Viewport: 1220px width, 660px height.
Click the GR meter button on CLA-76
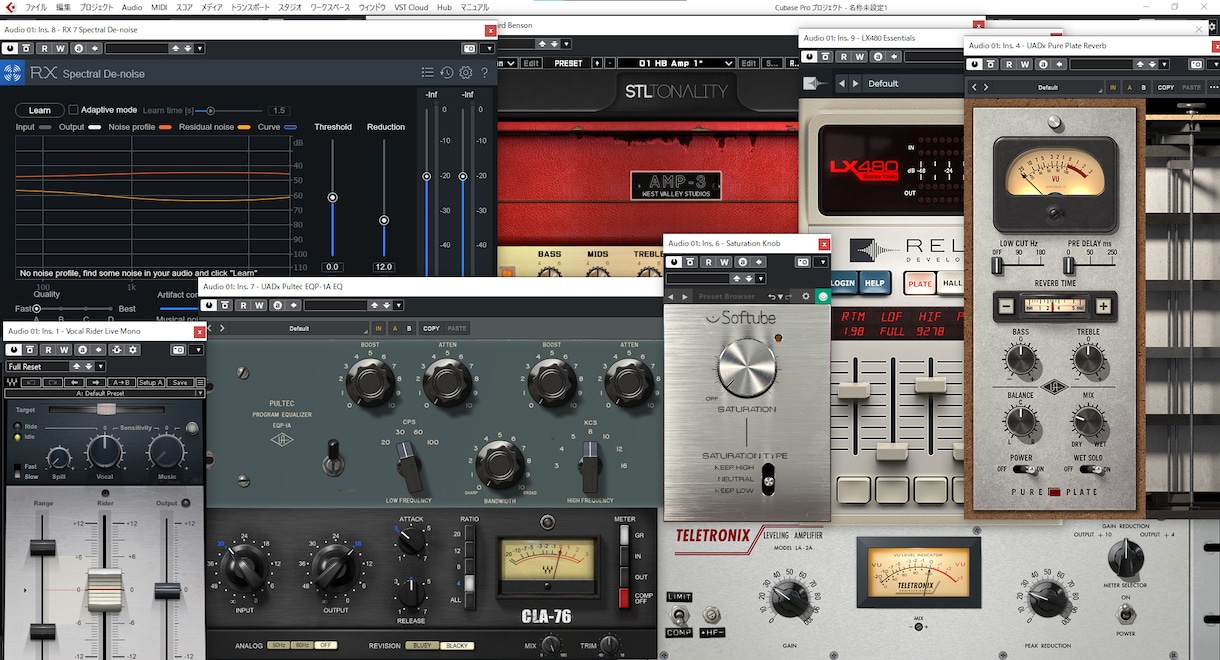click(625, 535)
